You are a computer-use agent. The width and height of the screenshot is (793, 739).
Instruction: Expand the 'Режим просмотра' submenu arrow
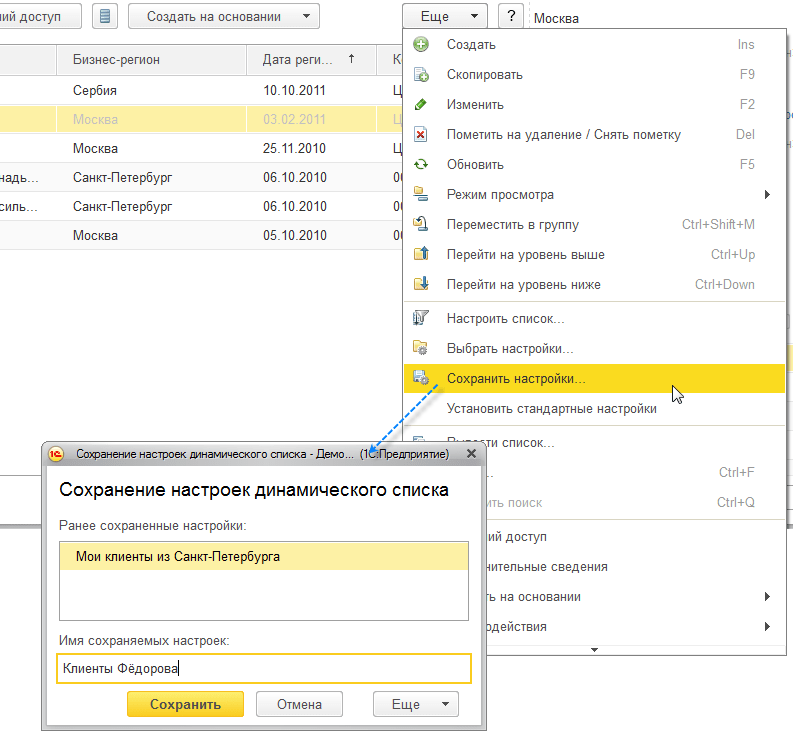click(x=767, y=194)
